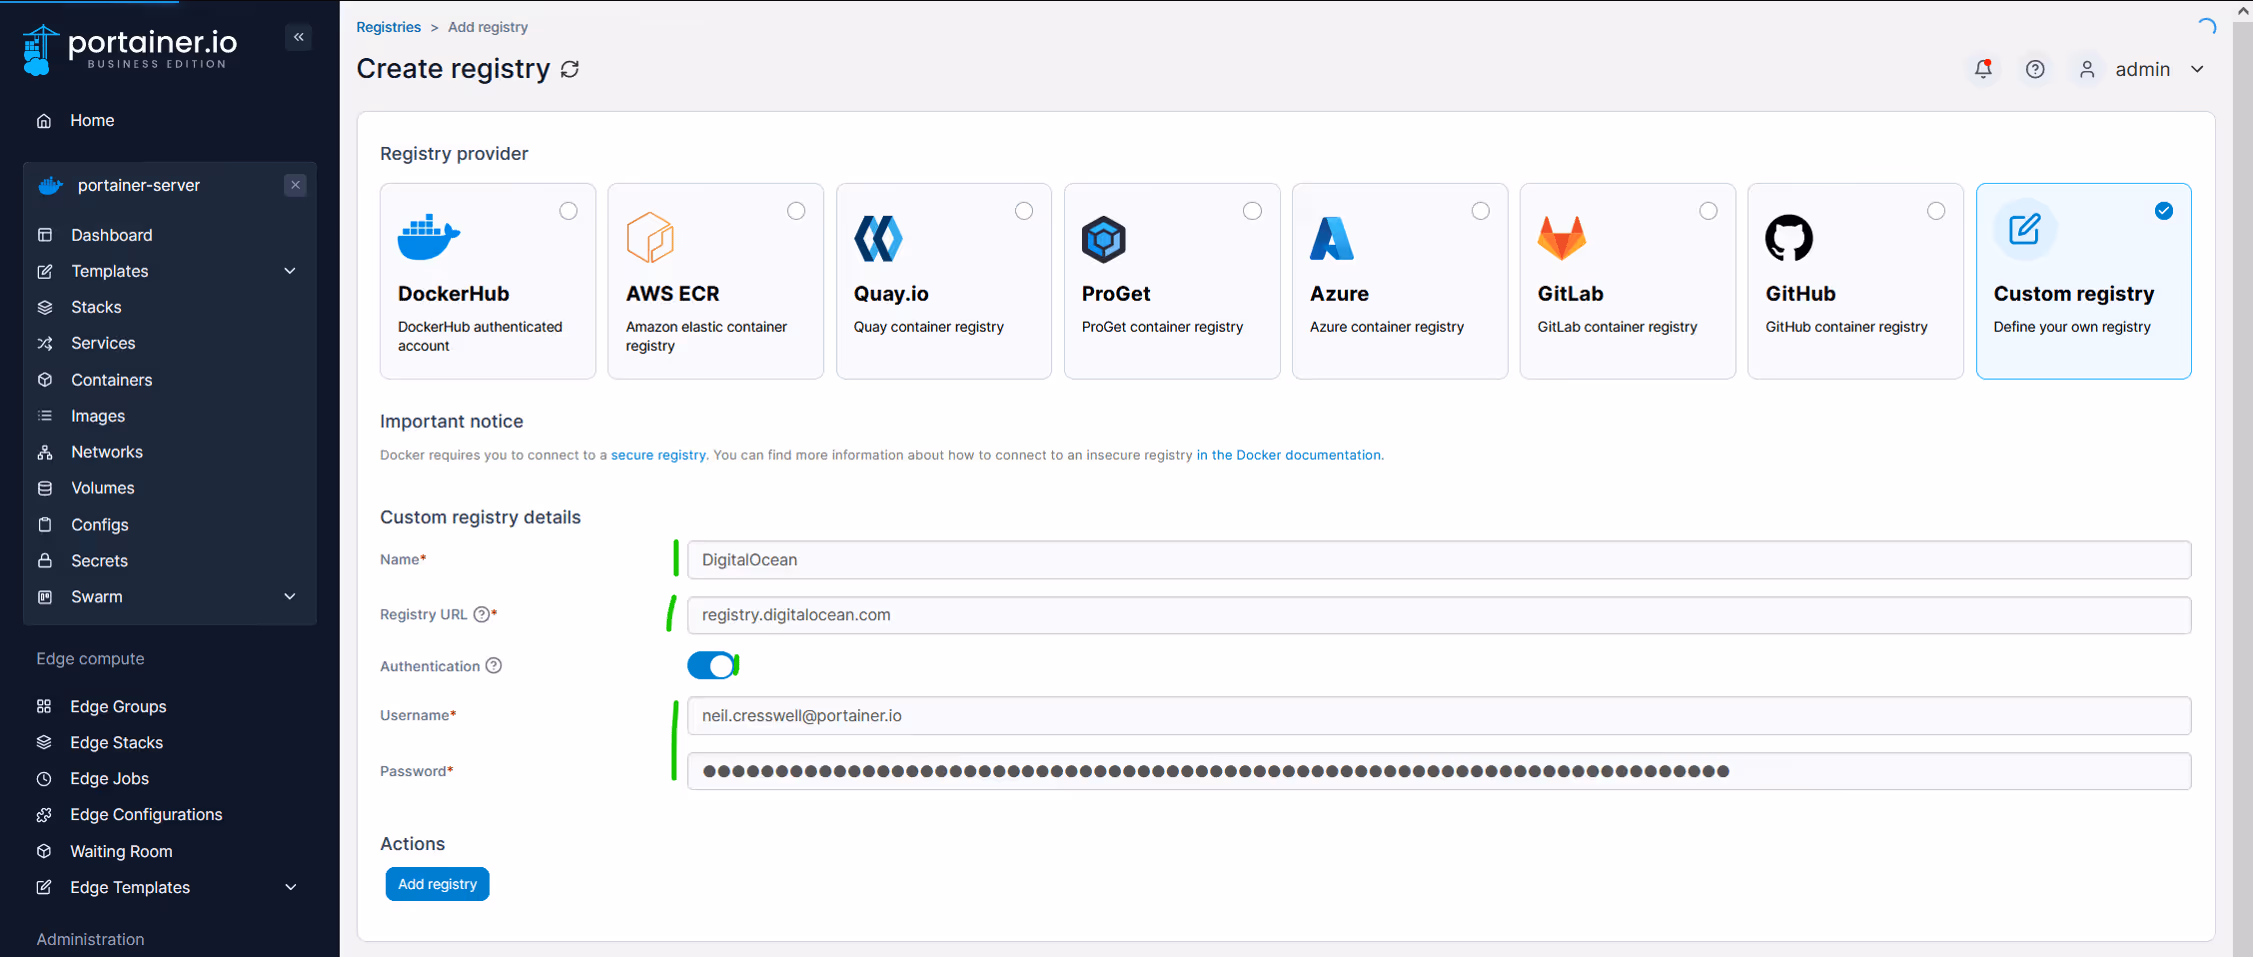Click Registry URL help tooltip icon
This screenshot has height=957, width=2253.
(x=482, y=614)
